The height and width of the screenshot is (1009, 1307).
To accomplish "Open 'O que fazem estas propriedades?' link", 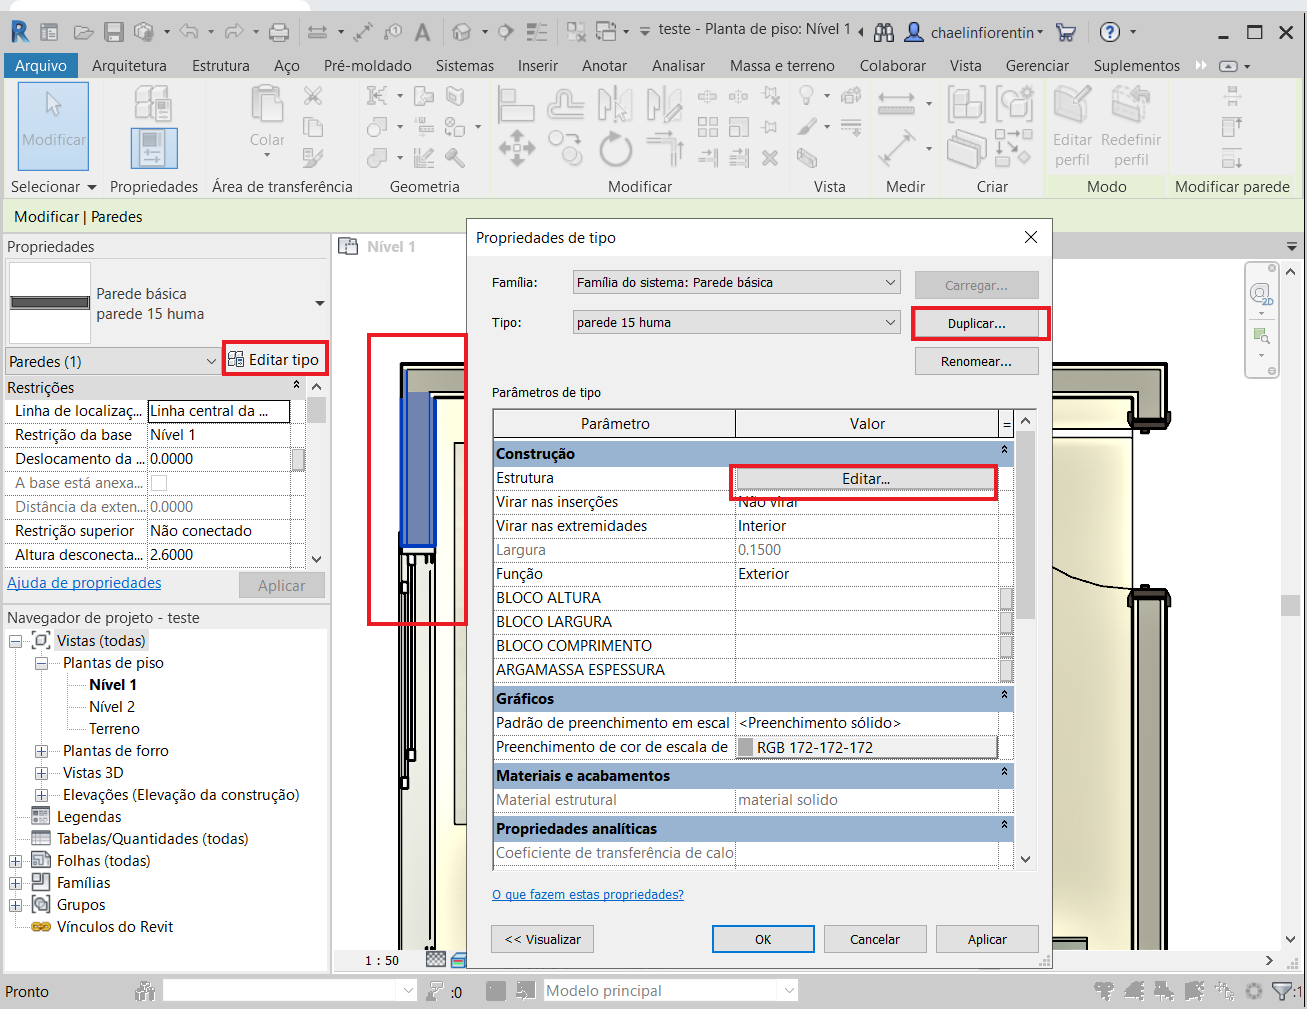I will coord(588,895).
